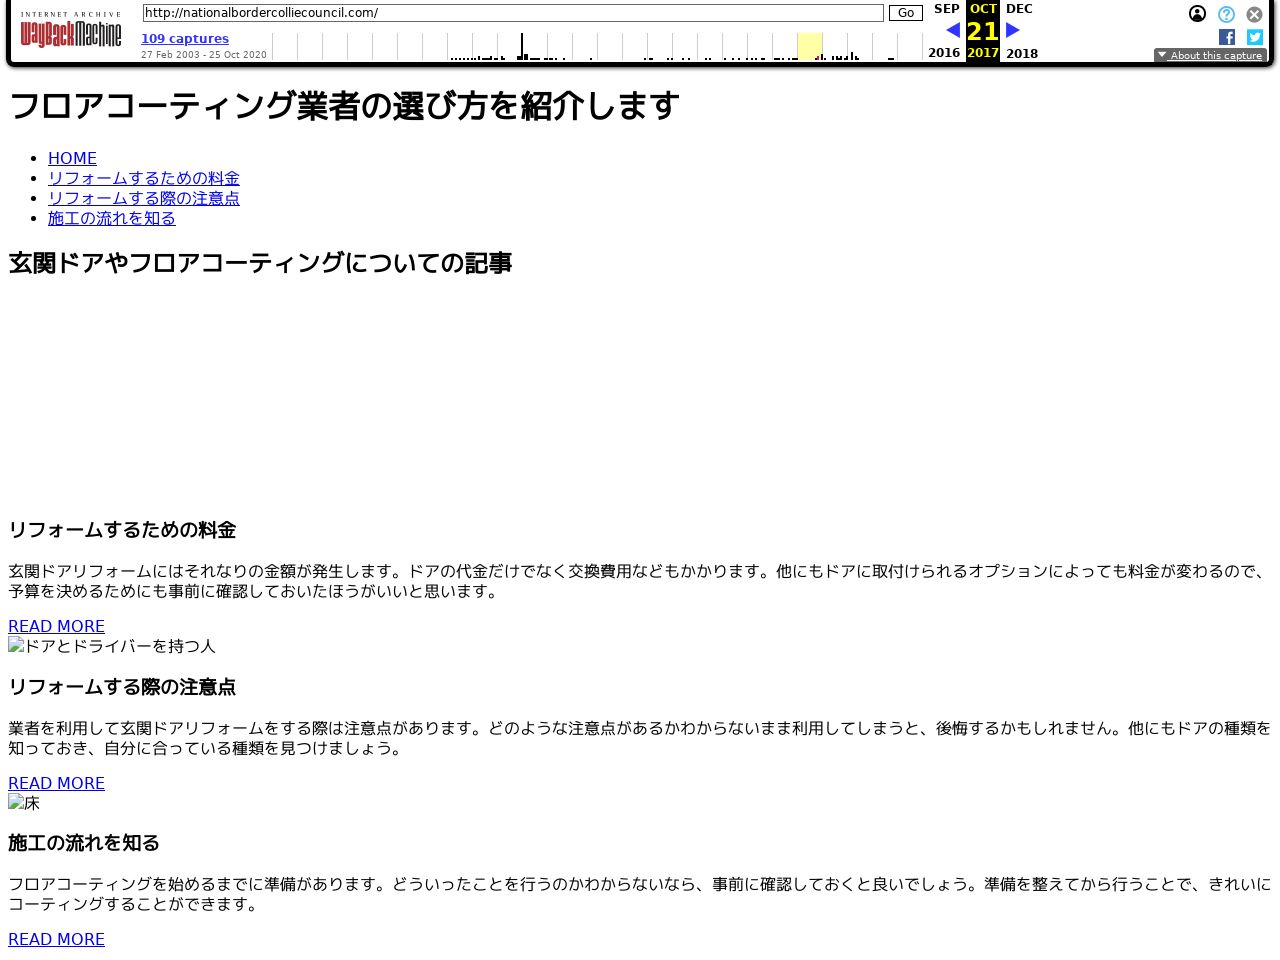The width and height of the screenshot is (1280, 960).
Task: Go to previous capture arrow
Action: point(953,30)
